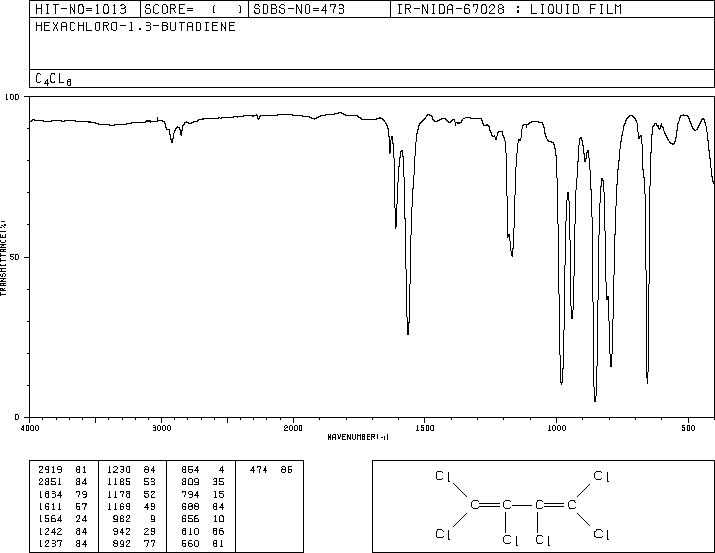Select peak value 1611 in the table
Image resolution: width=715 pixels, height=553 pixels.
pos(50,506)
